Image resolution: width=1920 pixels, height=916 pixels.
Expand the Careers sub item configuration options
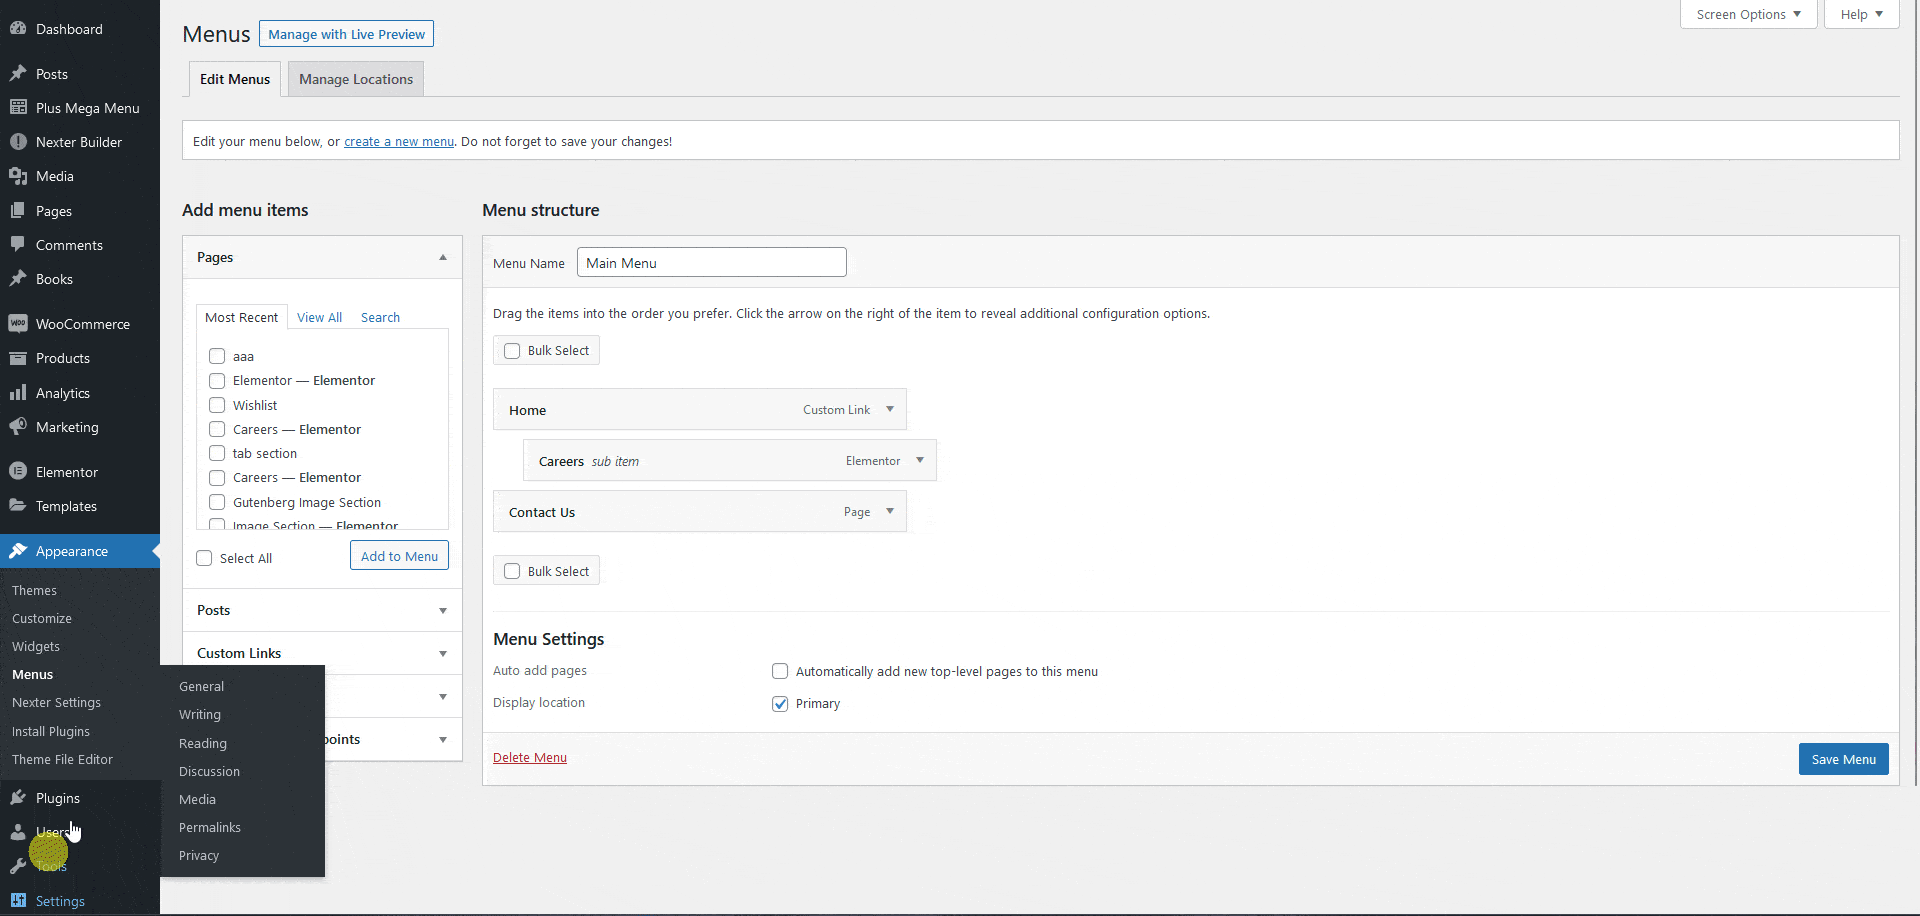click(x=919, y=460)
